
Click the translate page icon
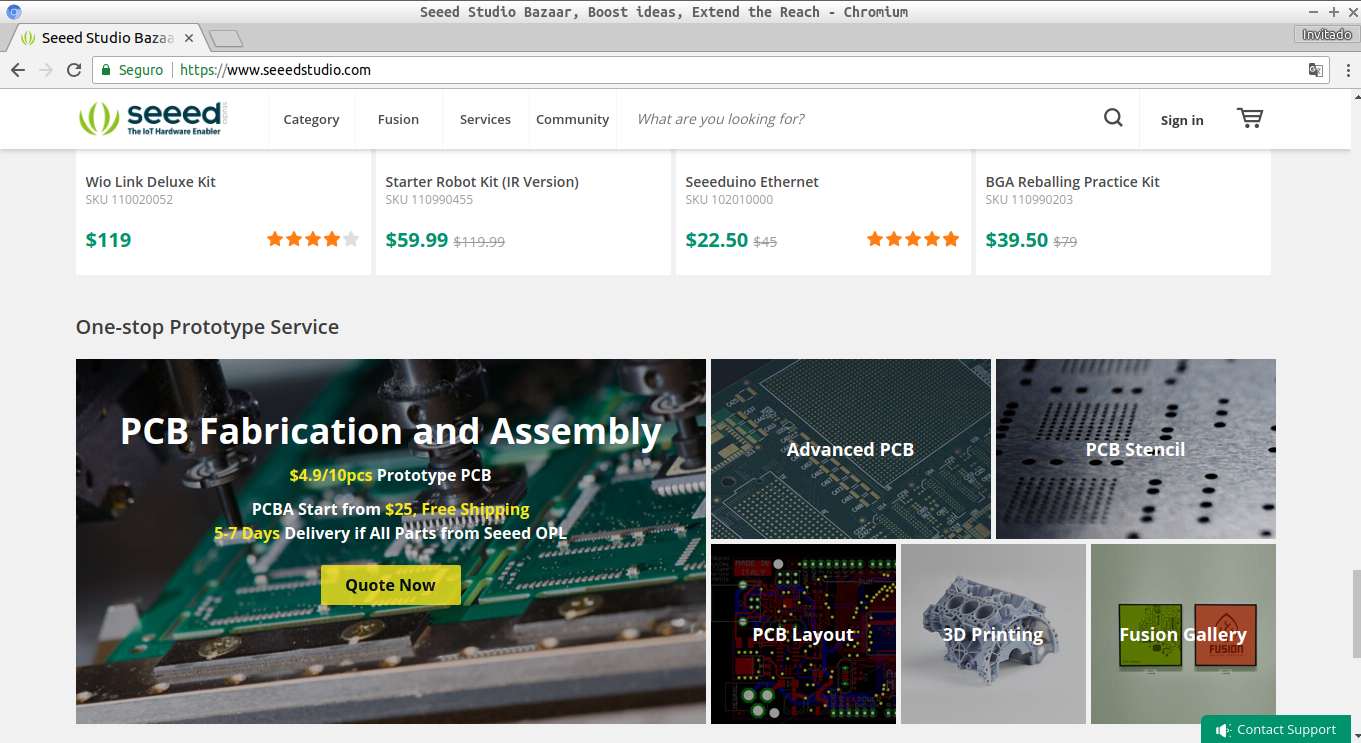(1316, 70)
